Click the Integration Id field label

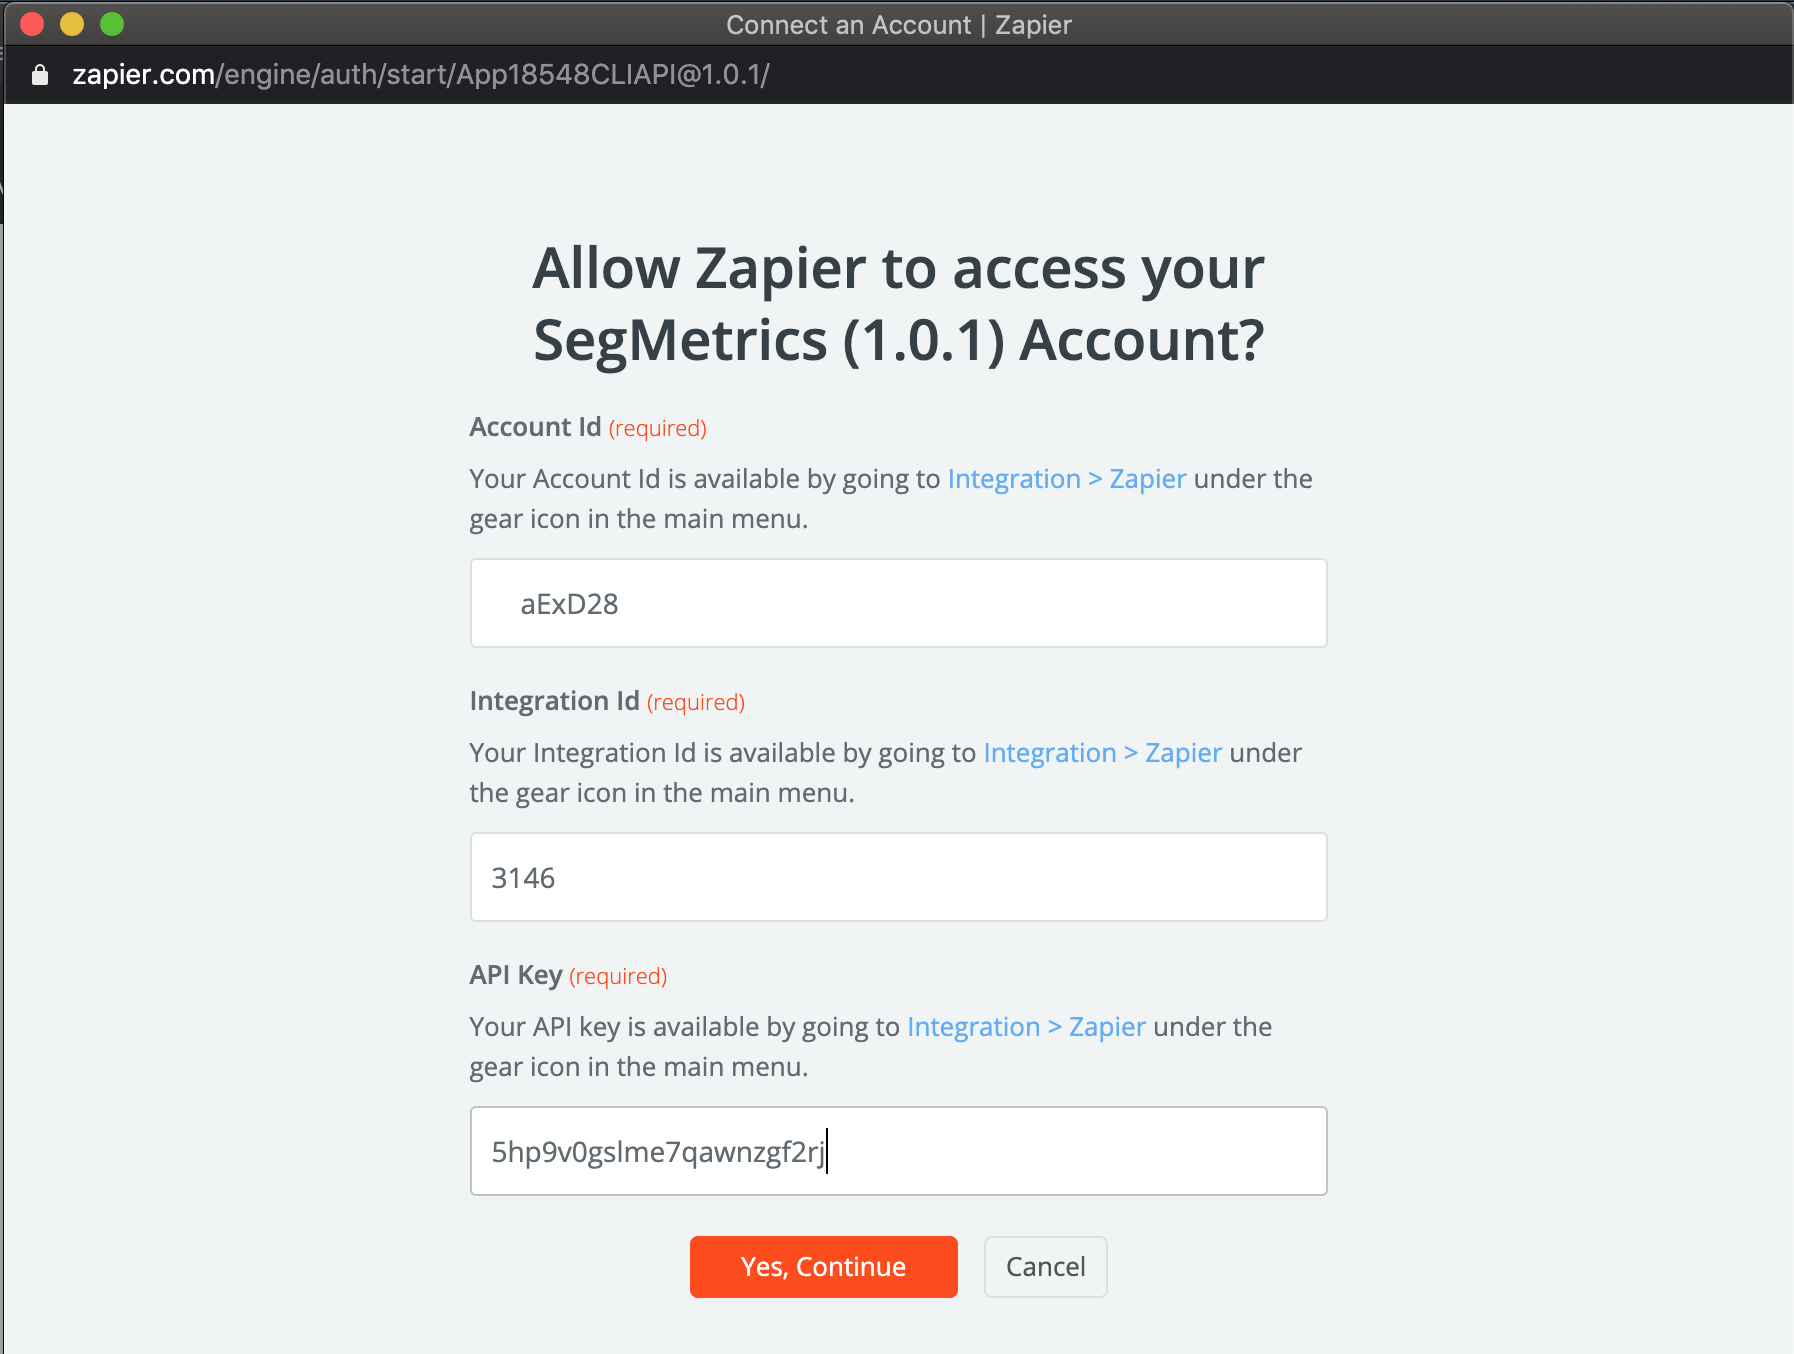point(554,701)
